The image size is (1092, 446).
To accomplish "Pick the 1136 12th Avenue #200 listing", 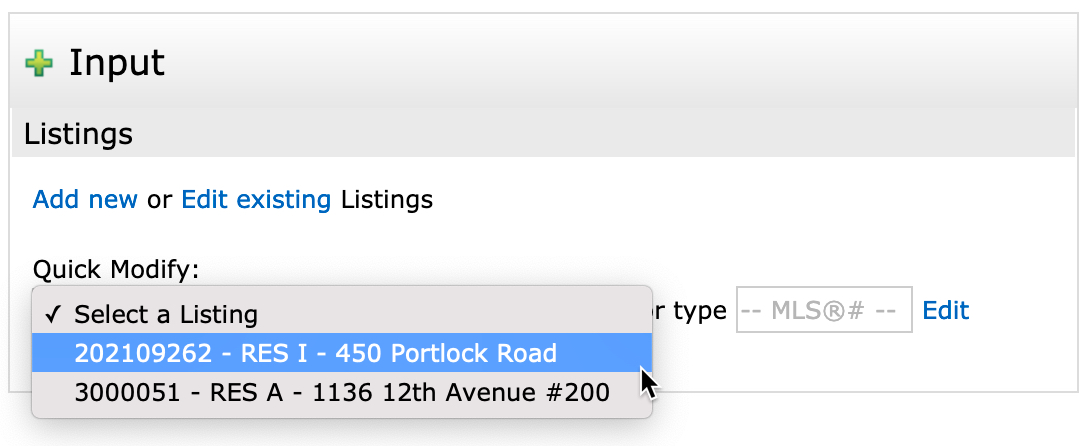I will pyautogui.click(x=341, y=393).
